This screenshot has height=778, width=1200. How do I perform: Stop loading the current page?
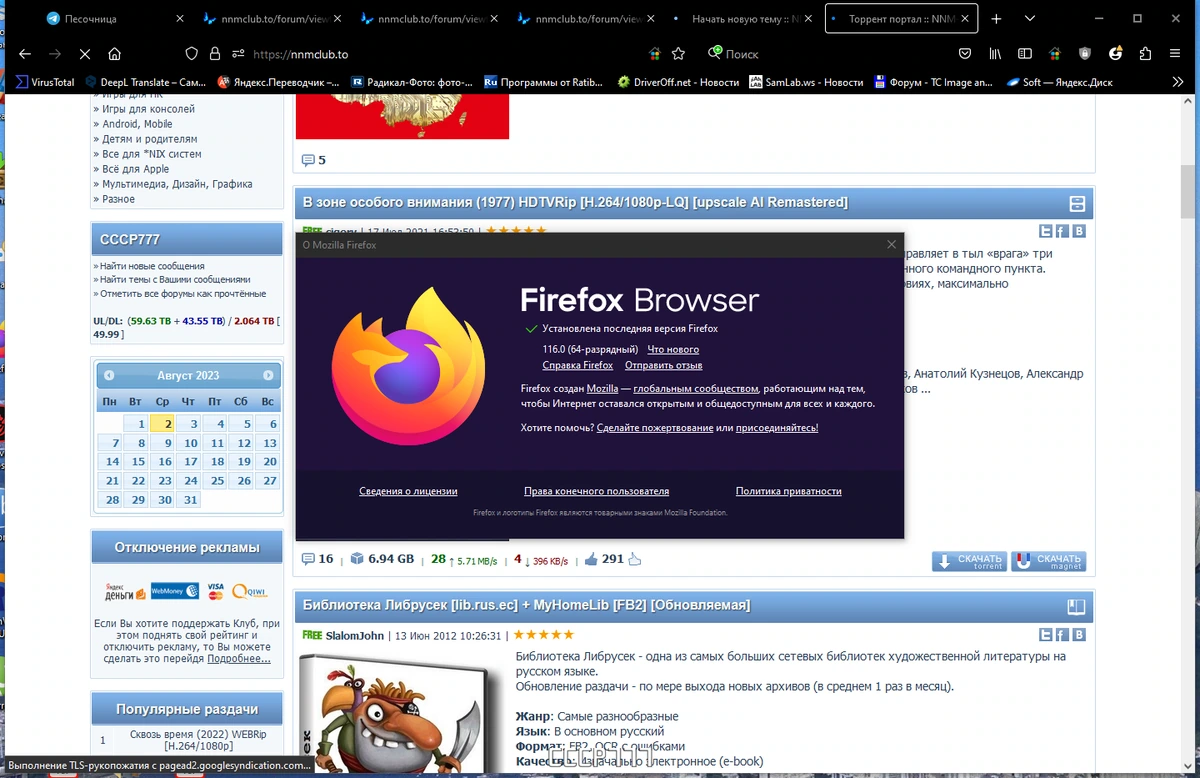(85, 54)
